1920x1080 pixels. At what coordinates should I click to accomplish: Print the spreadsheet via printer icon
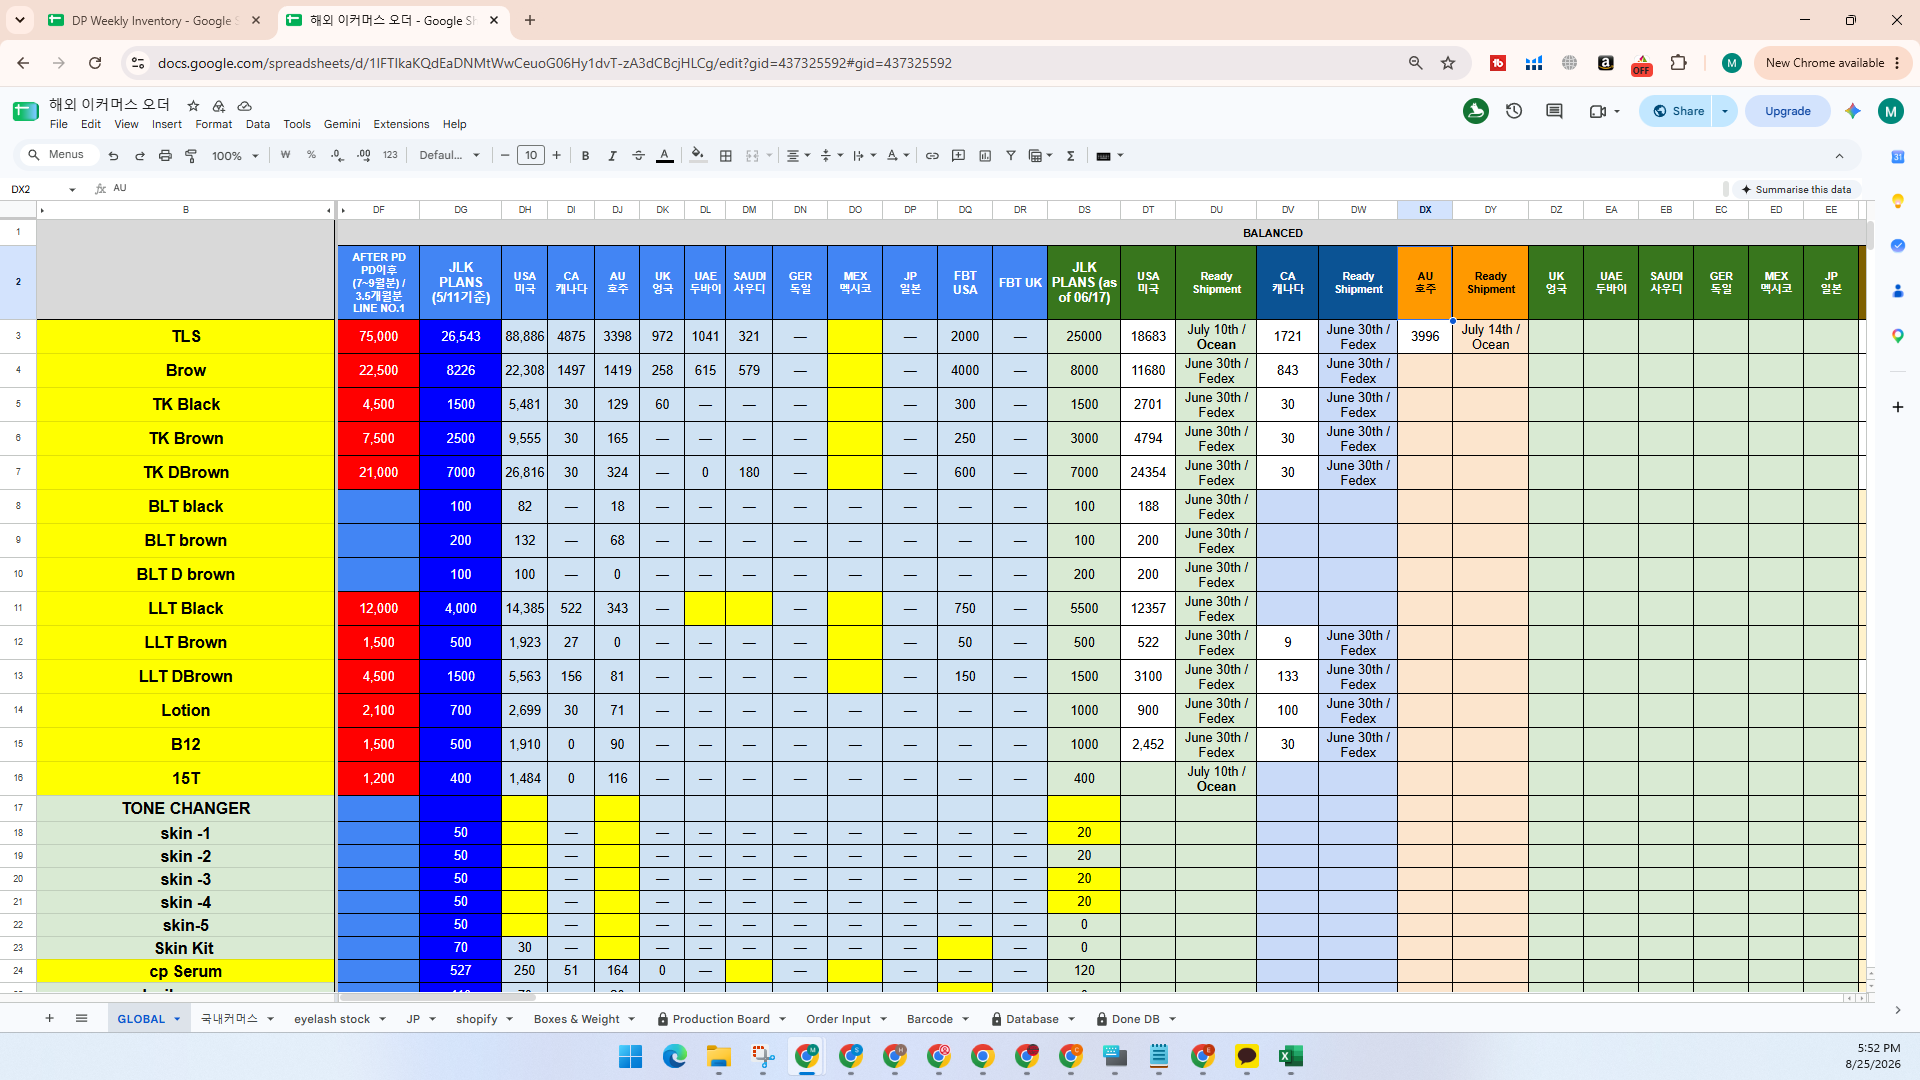tap(165, 156)
